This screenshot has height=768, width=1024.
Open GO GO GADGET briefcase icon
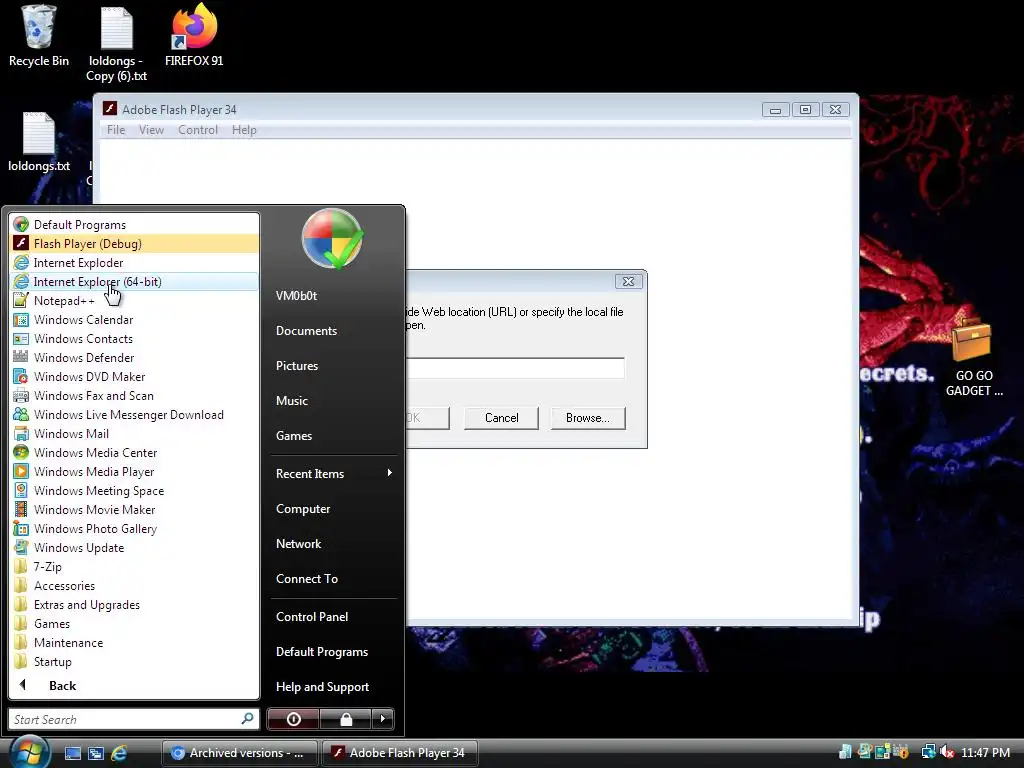(x=973, y=357)
